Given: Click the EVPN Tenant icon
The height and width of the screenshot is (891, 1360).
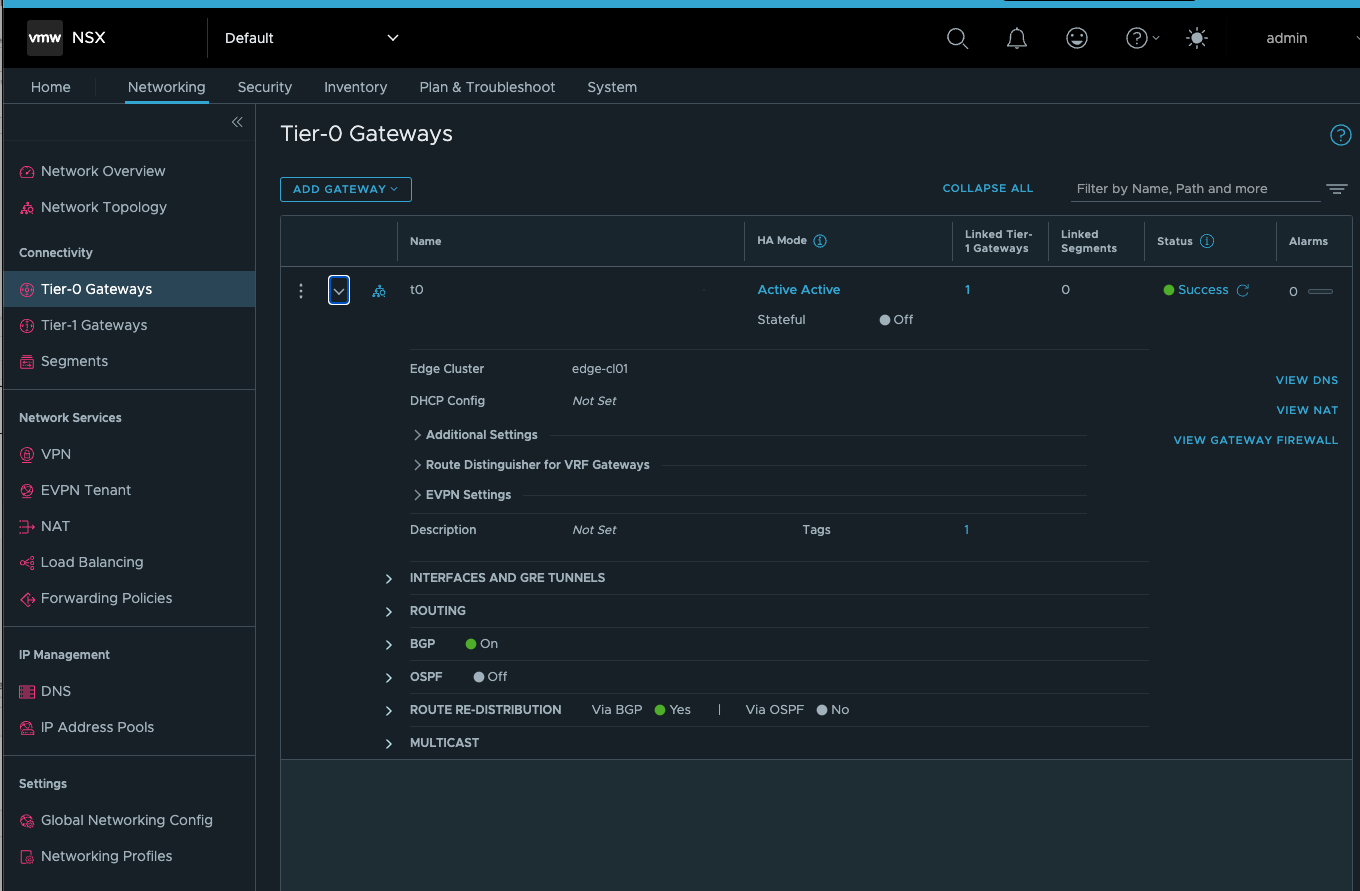Looking at the screenshot, I should click(27, 491).
